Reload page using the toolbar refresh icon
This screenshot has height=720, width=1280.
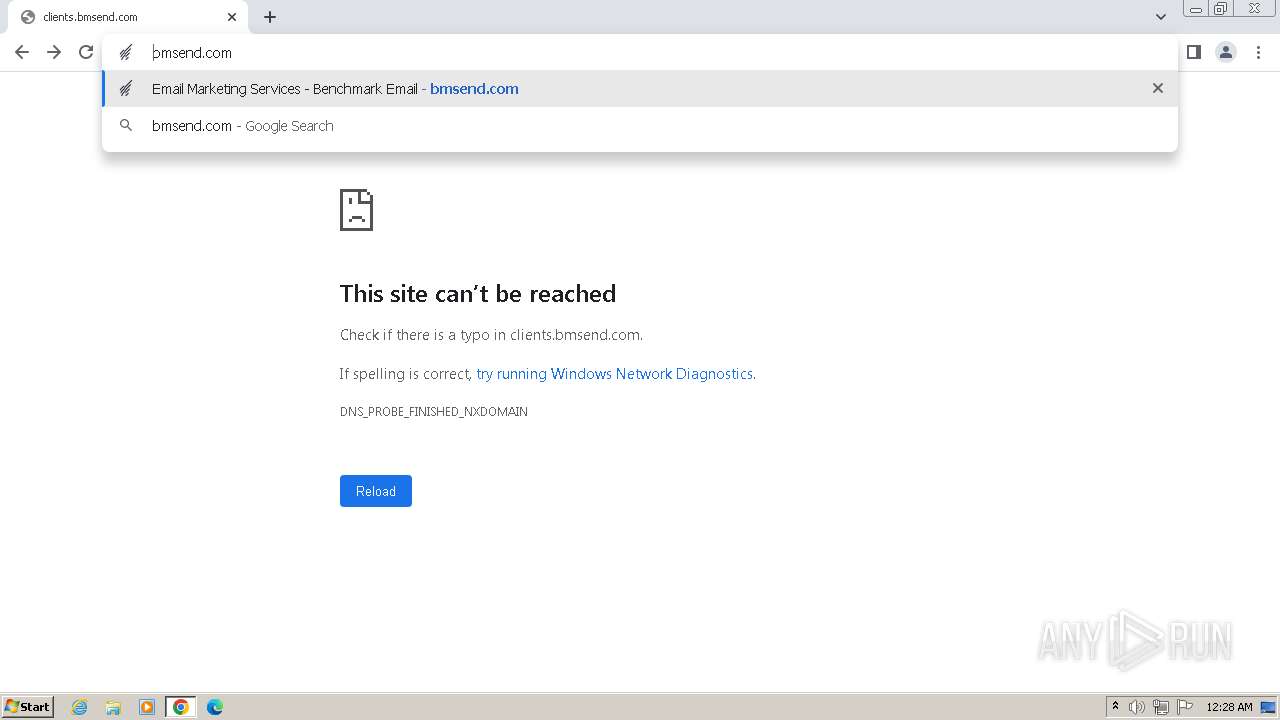(86, 52)
